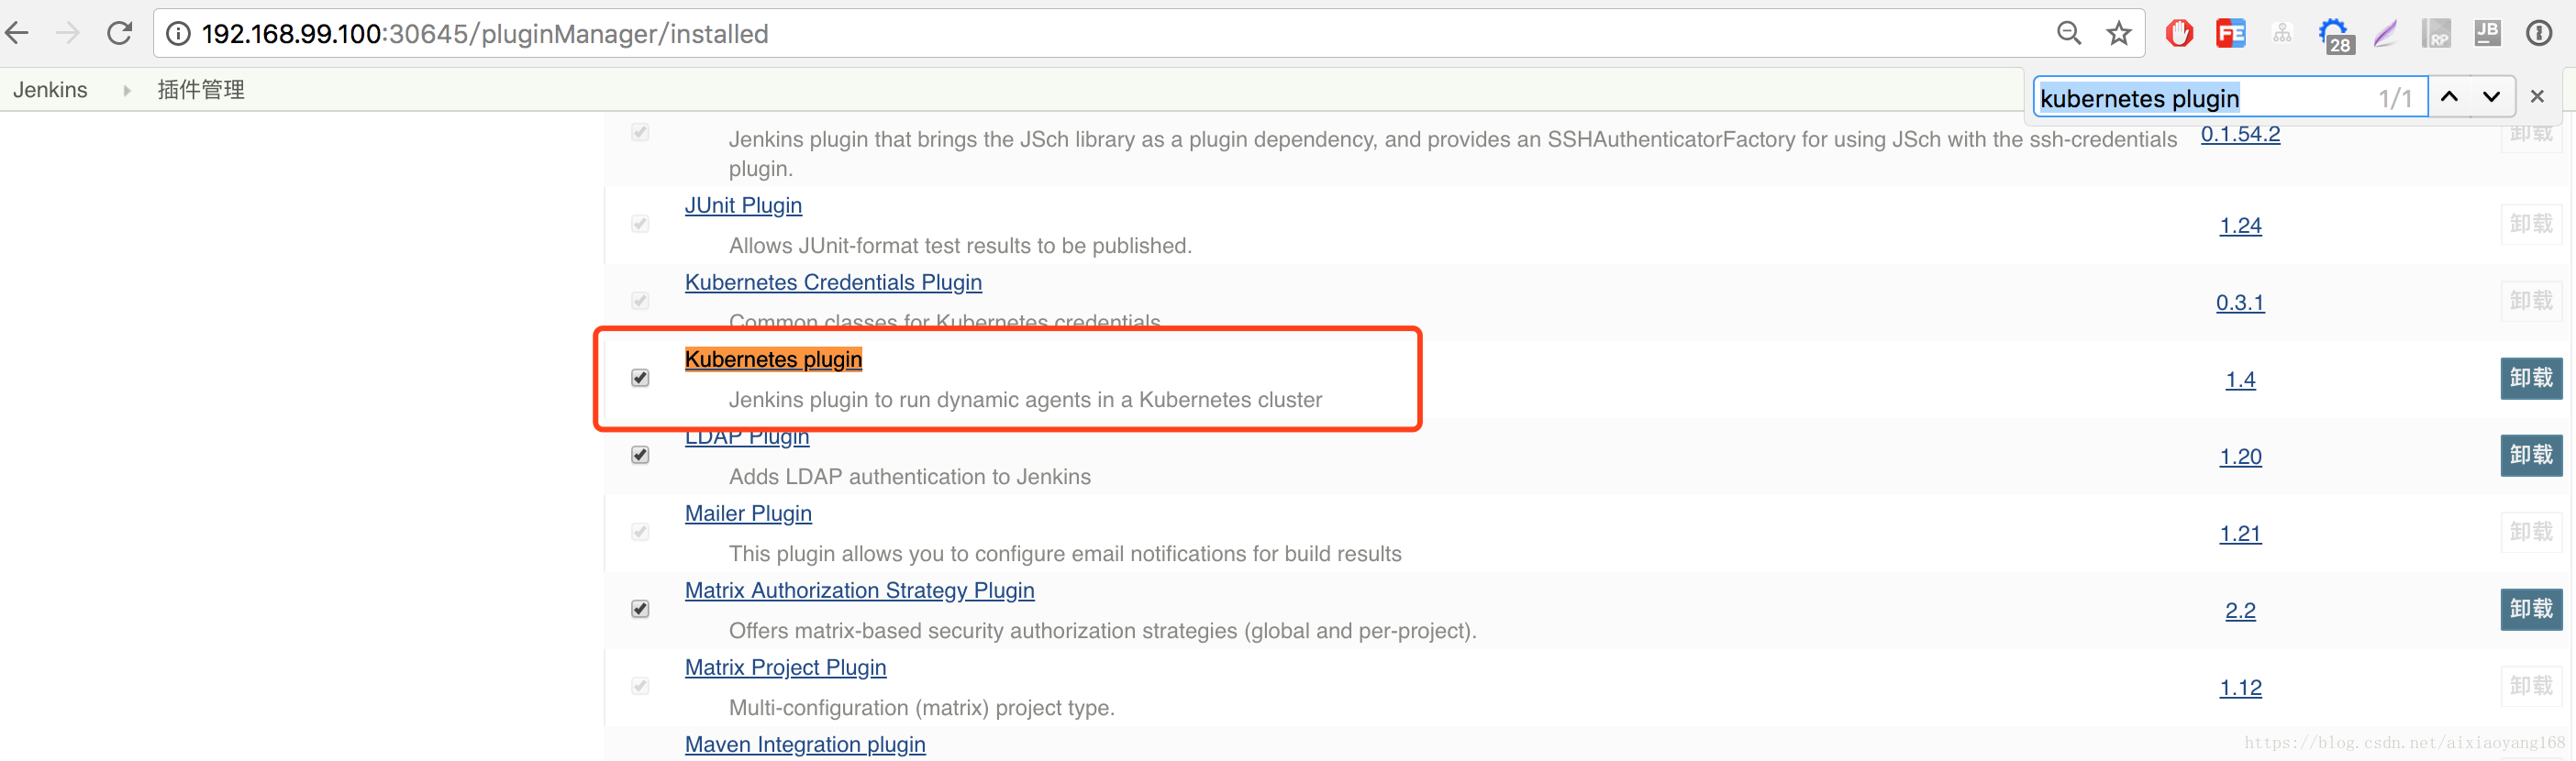Click the '1/1' find match counter
This screenshot has height=761, width=2576.
click(x=2395, y=98)
